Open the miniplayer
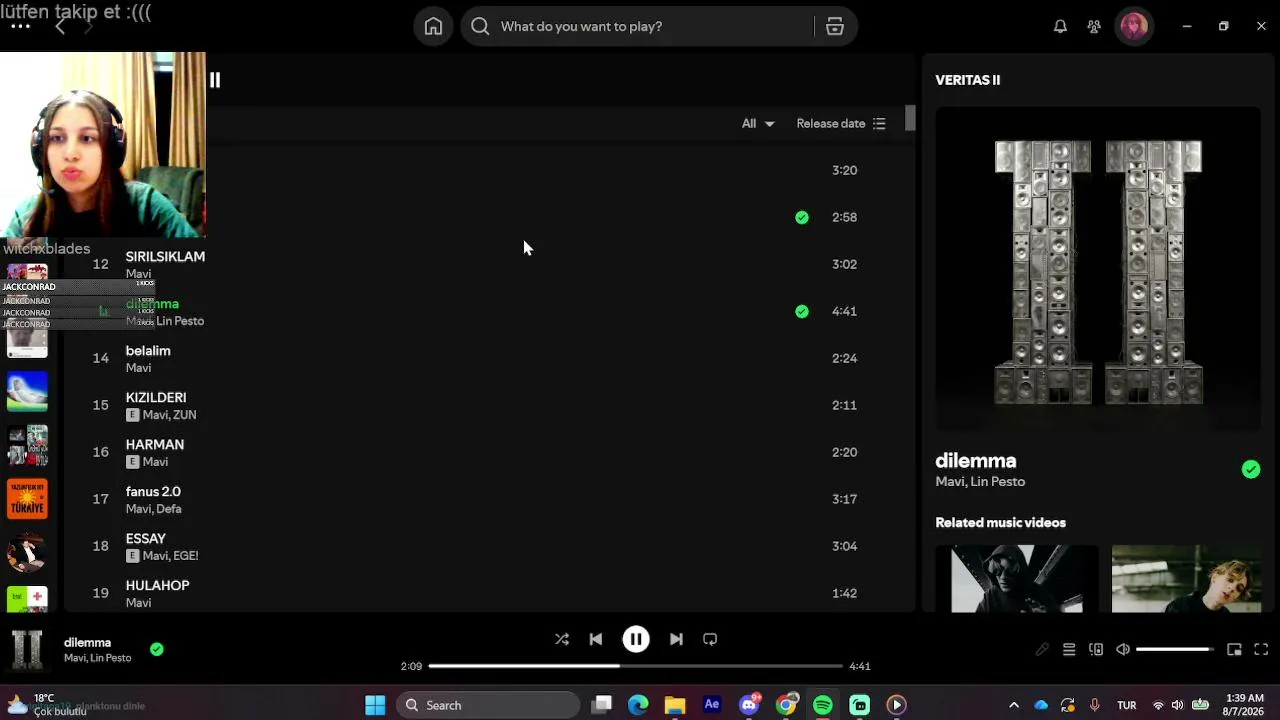 1234,650
